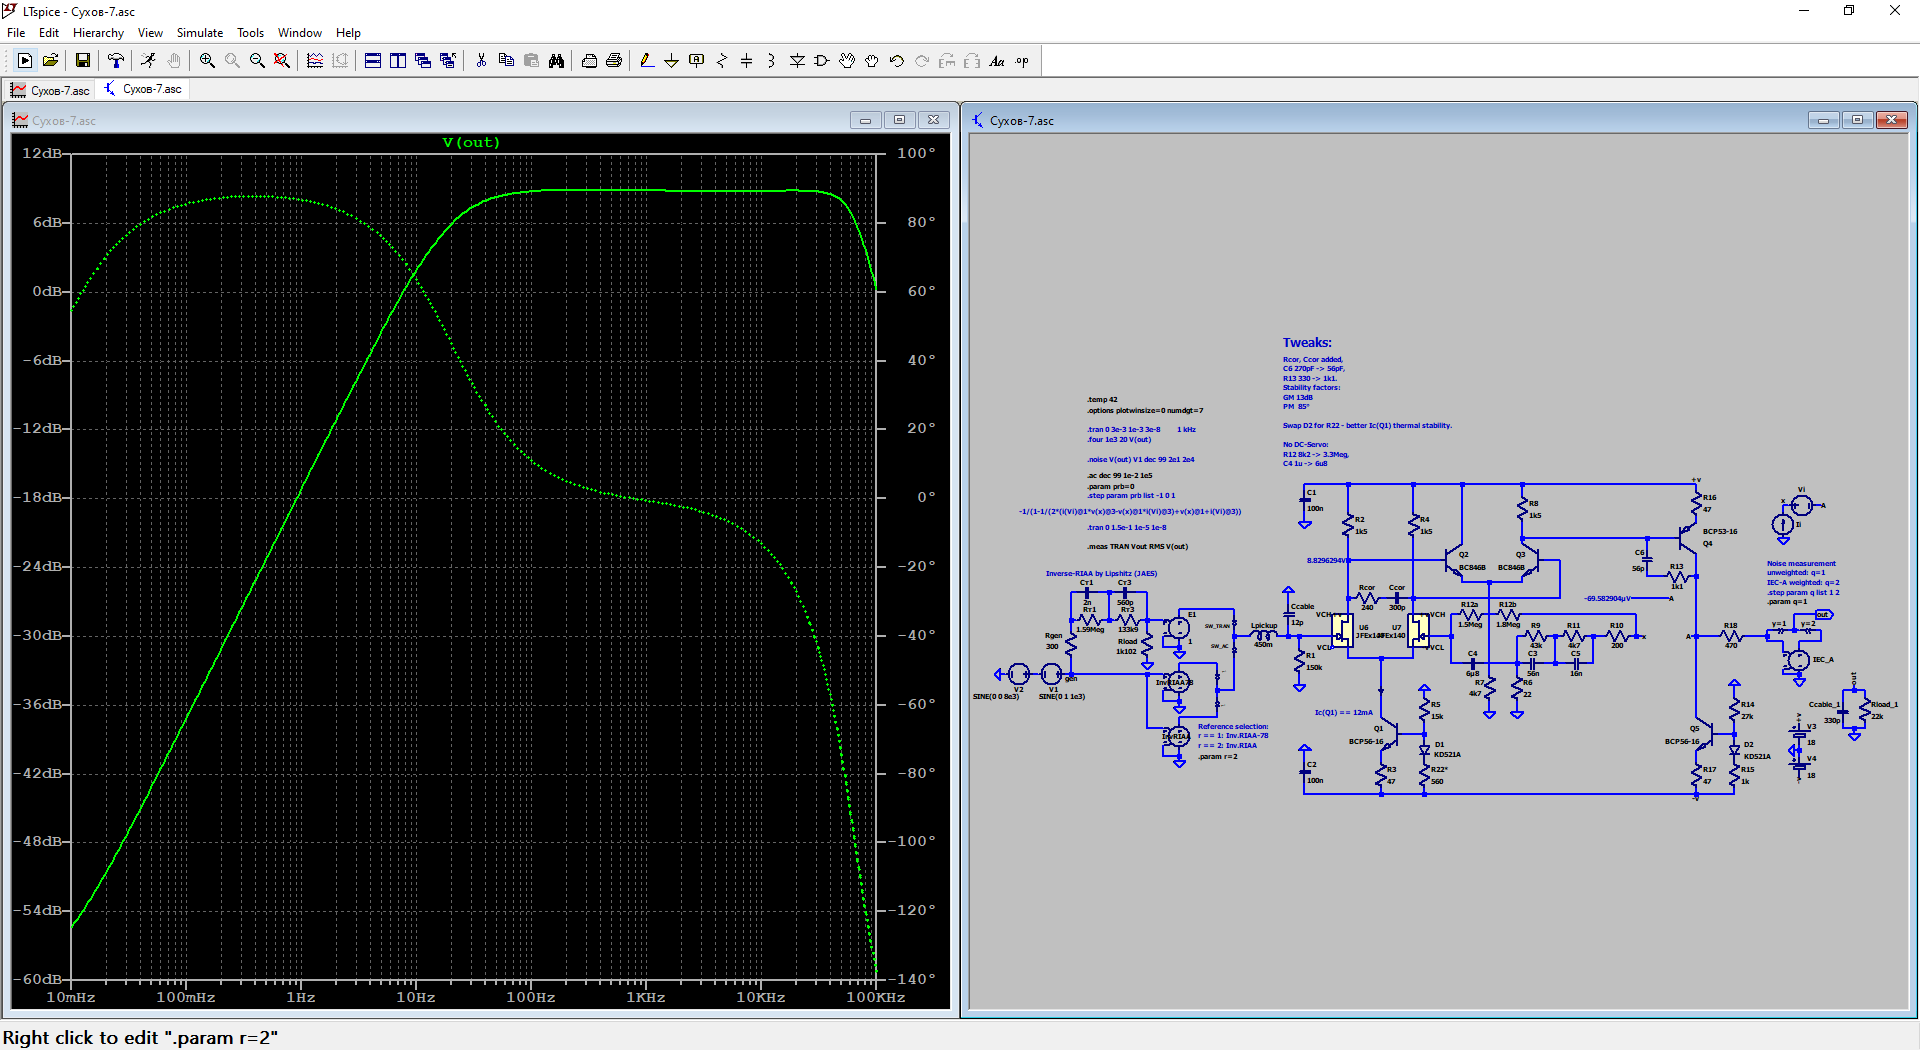Image resolution: width=1920 pixels, height=1050 pixels.
Task: Open the SPICE directive .op tool
Action: coord(1022,61)
